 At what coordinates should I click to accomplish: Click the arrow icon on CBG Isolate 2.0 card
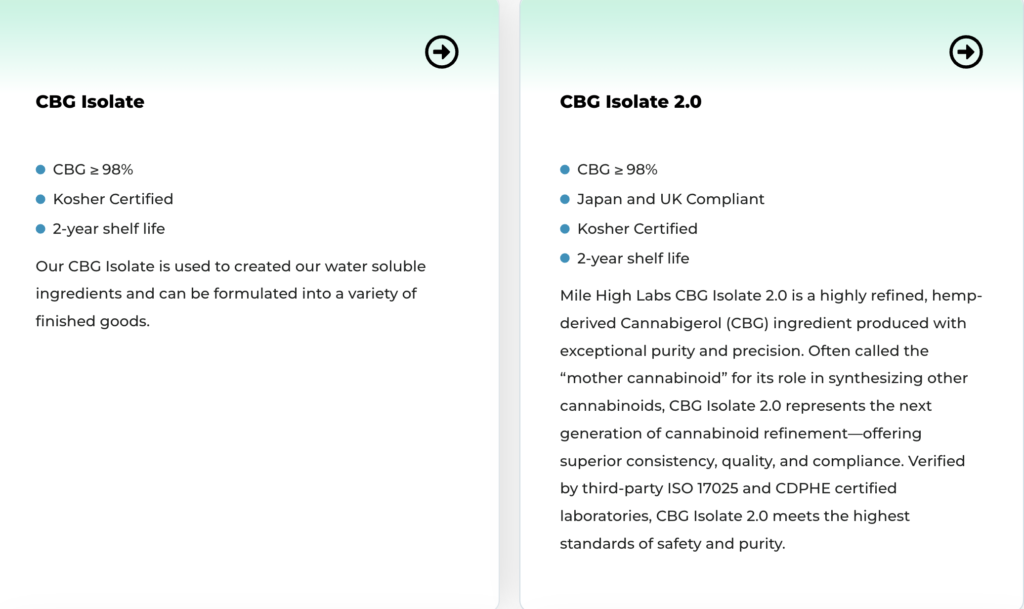(x=966, y=52)
